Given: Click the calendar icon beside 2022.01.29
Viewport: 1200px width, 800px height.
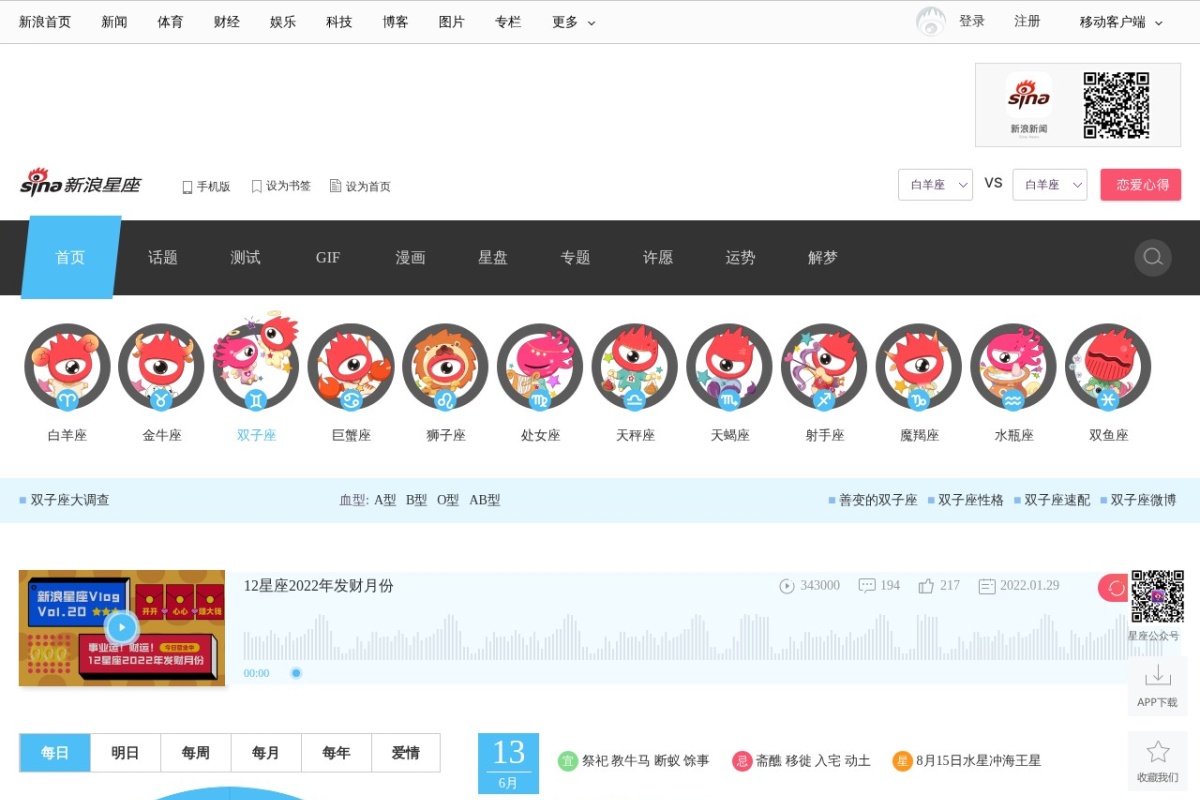Looking at the screenshot, I should click(987, 586).
